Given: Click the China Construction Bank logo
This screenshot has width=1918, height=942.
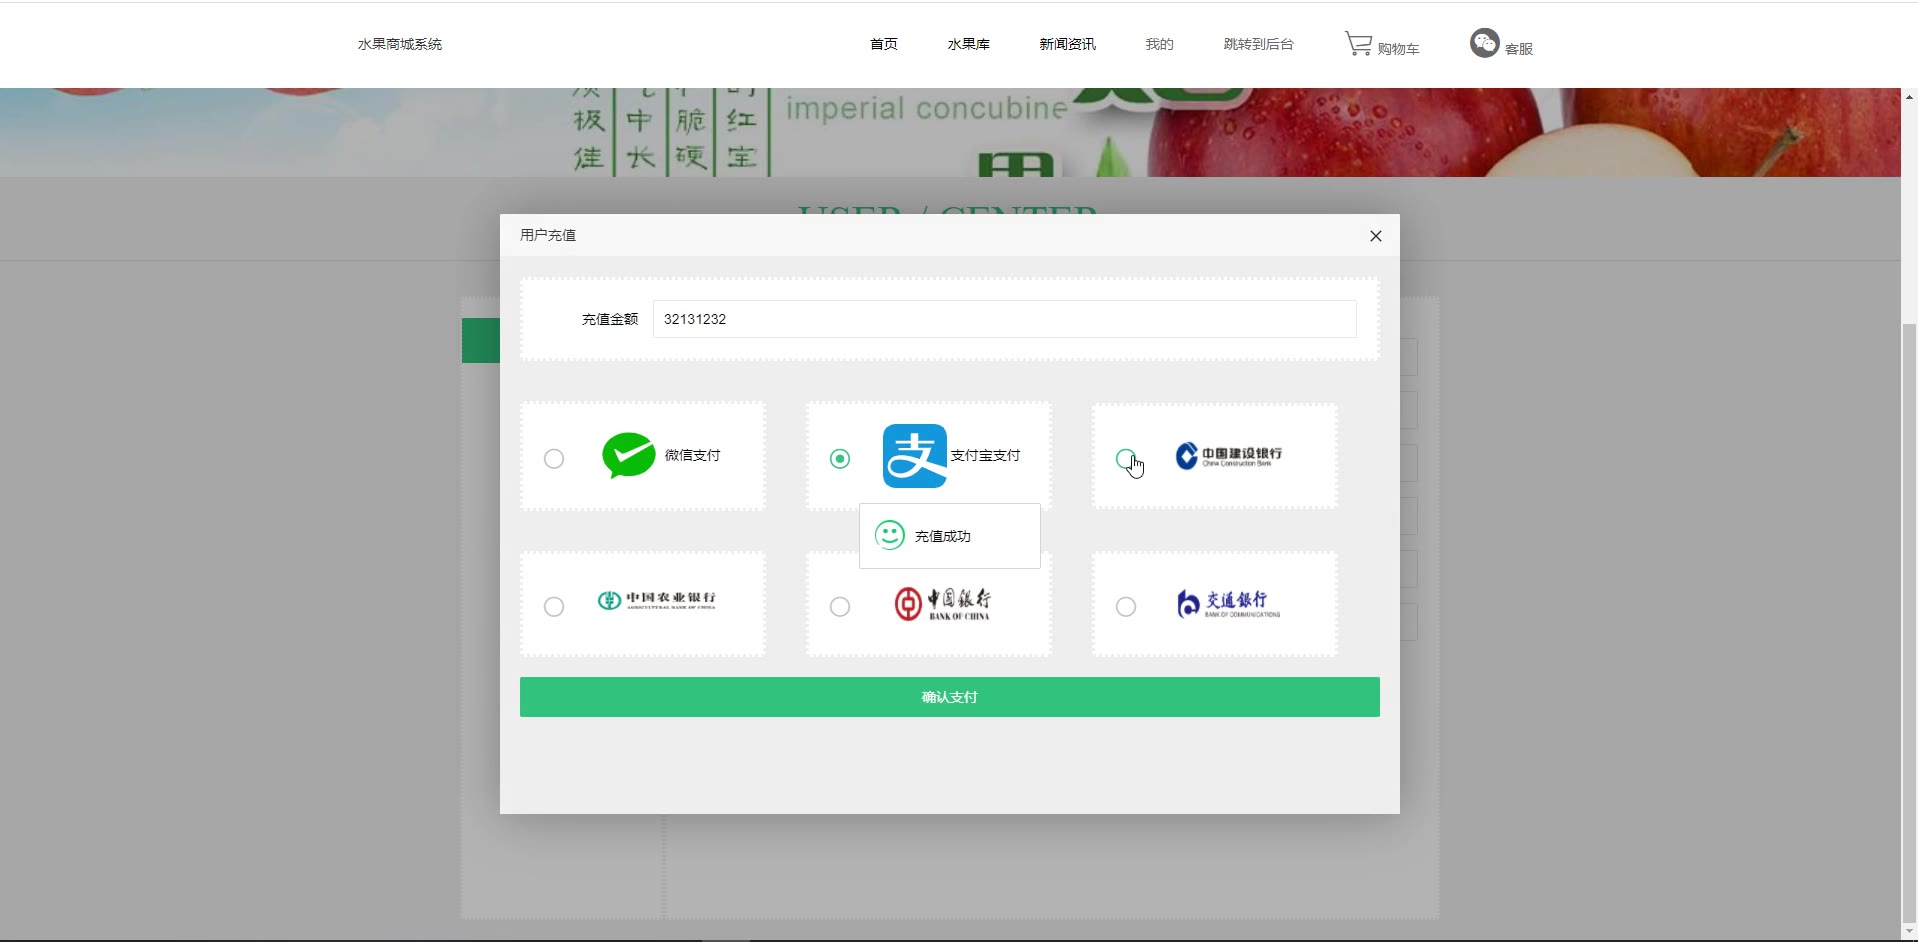Looking at the screenshot, I should (1229, 456).
